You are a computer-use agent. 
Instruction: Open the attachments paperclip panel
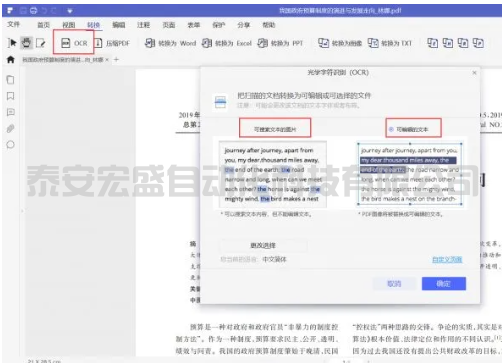[11, 129]
